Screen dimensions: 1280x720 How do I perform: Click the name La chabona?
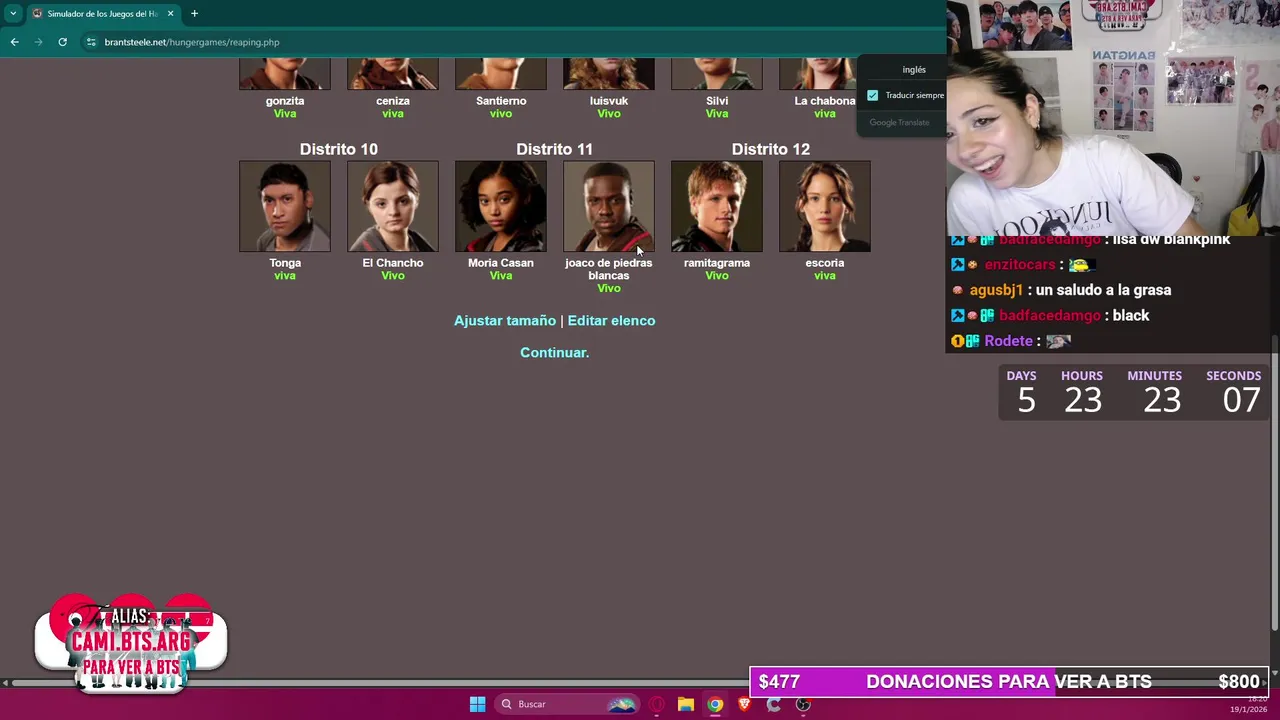click(825, 101)
